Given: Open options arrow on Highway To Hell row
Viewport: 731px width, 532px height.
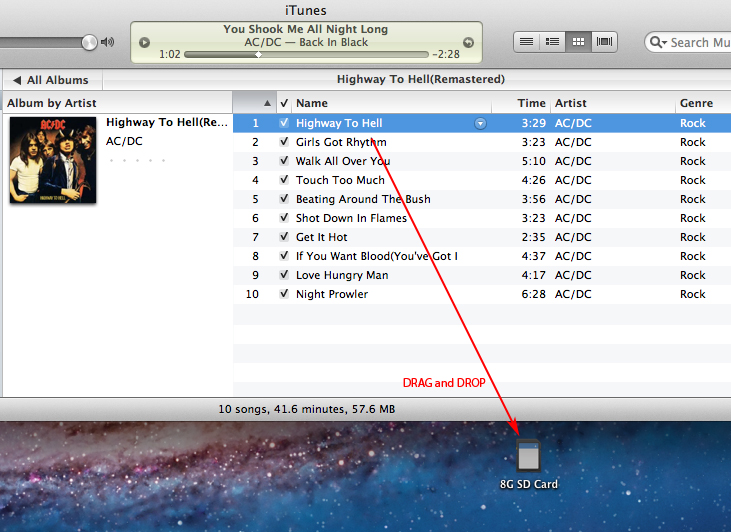Looking at the screenshot, I should click(x=480, y=123).
